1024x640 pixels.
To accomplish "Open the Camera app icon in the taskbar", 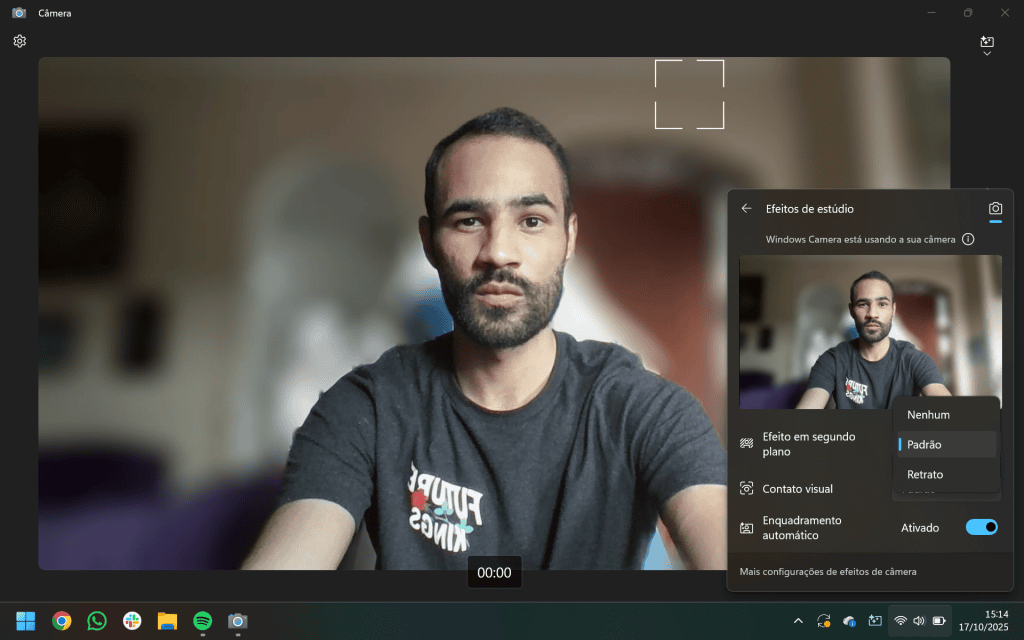I will tap(238, 620).
